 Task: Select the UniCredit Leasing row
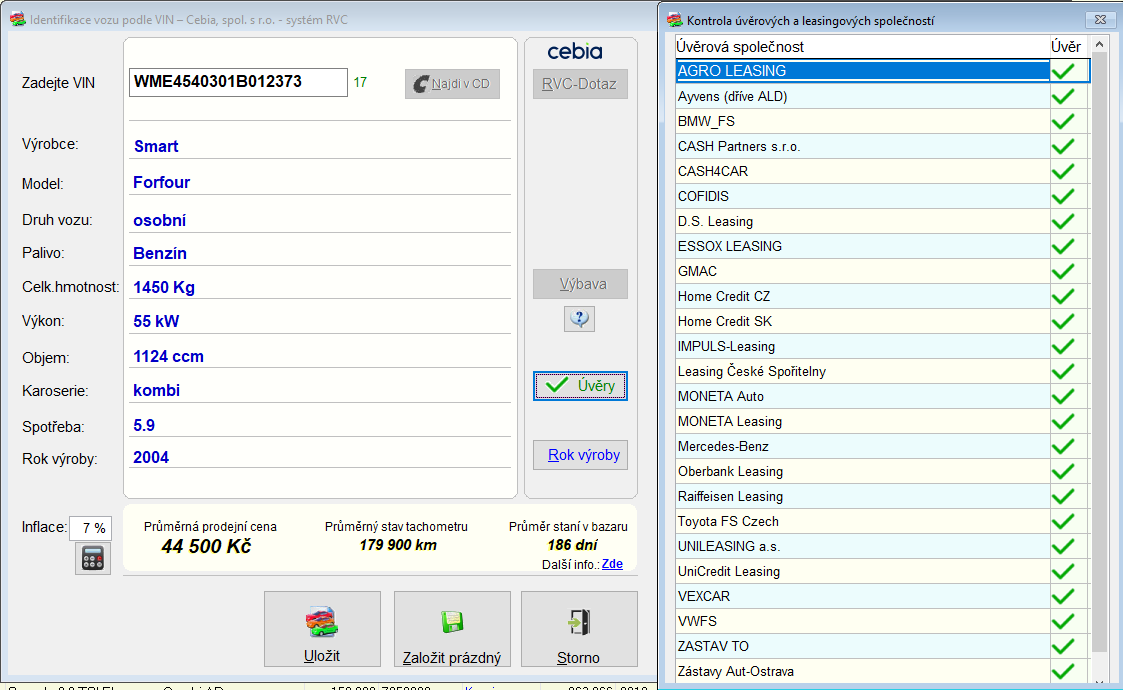[x=882, y=572]
